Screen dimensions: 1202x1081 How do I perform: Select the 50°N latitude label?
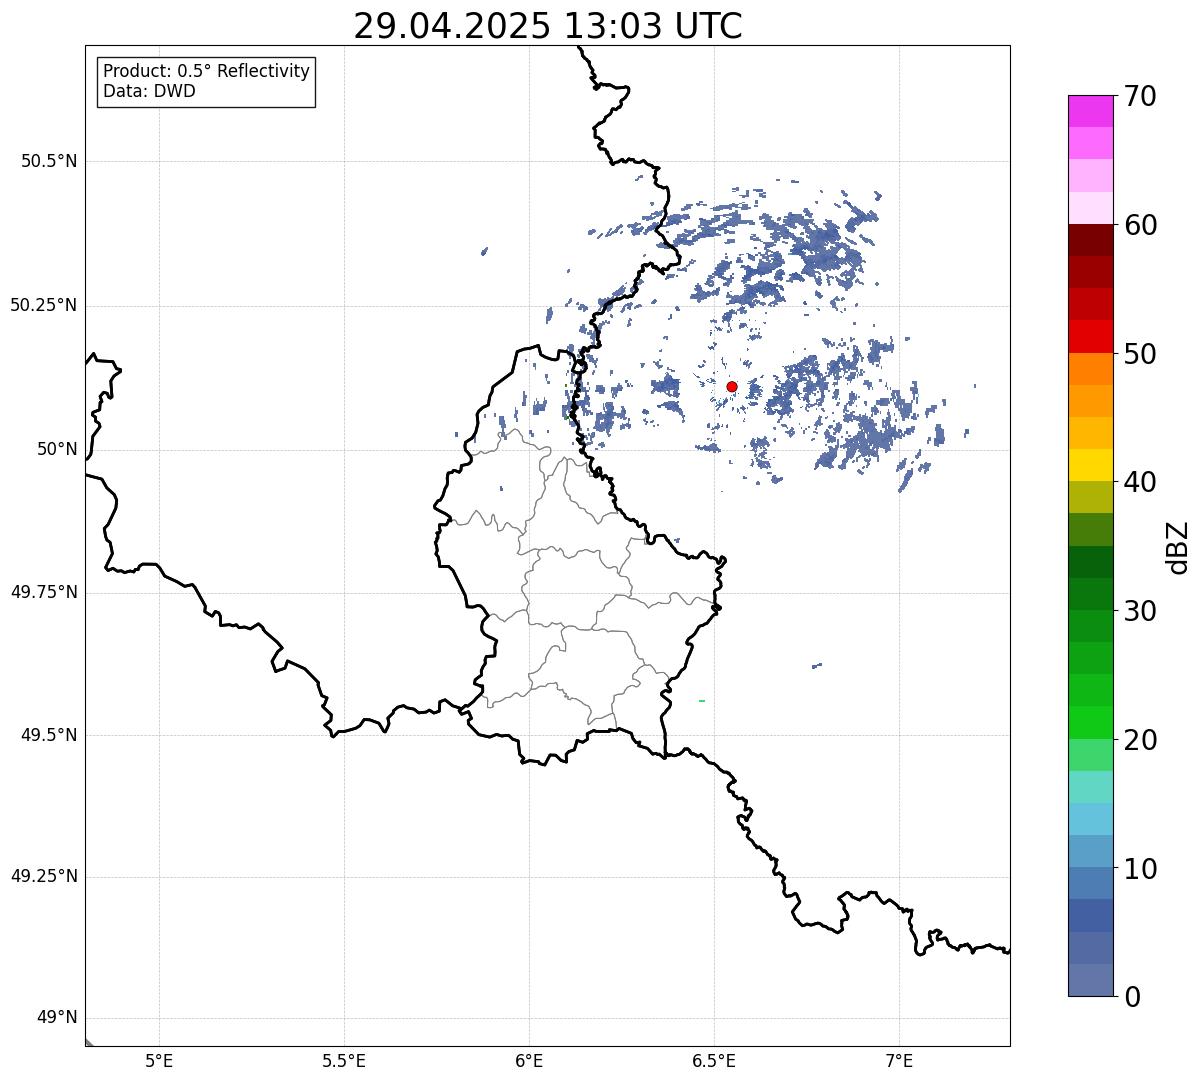pos(57,449)
